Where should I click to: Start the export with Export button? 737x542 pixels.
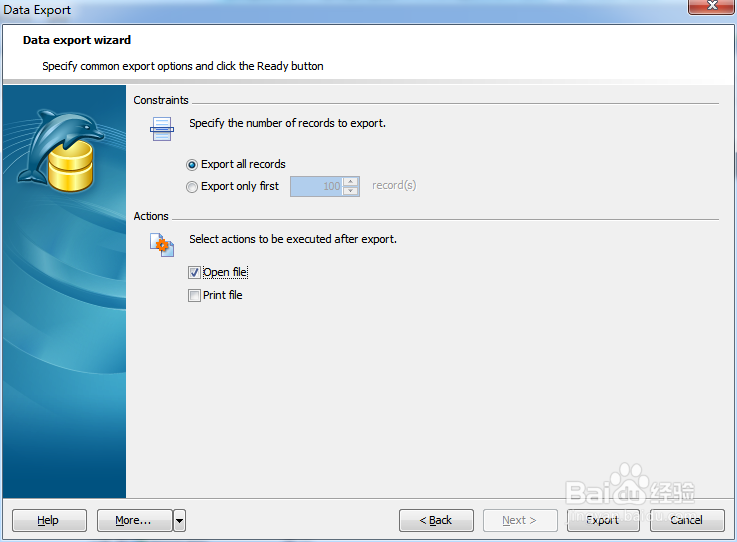click(x=603, y=520)
